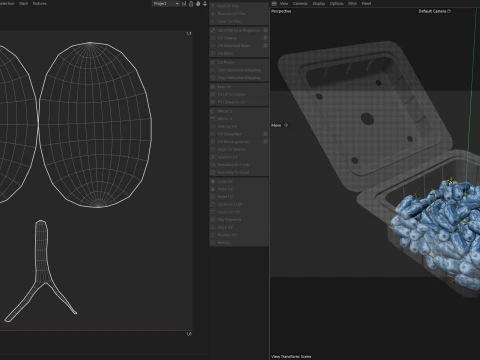This screenshot has height=360, width=480.
Task: Click the Mirror V icon
Action: click(213, 119)
